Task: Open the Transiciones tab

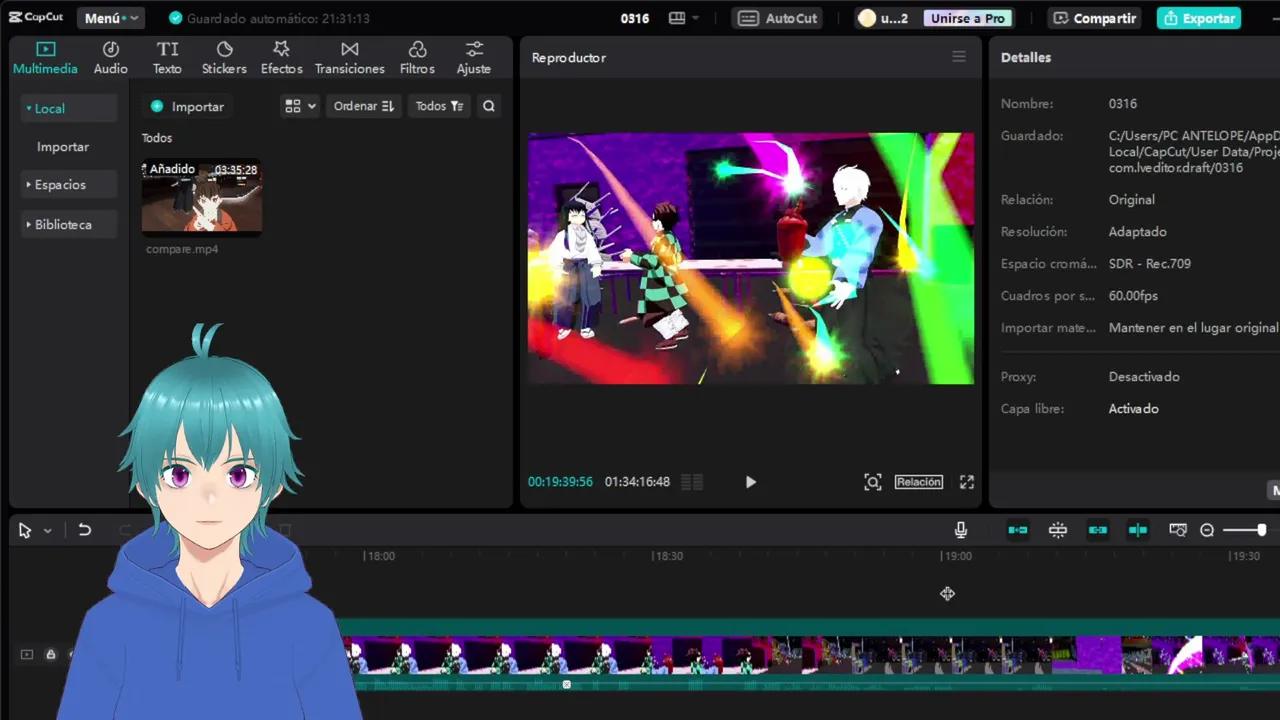Action: (x=349, y=58)
